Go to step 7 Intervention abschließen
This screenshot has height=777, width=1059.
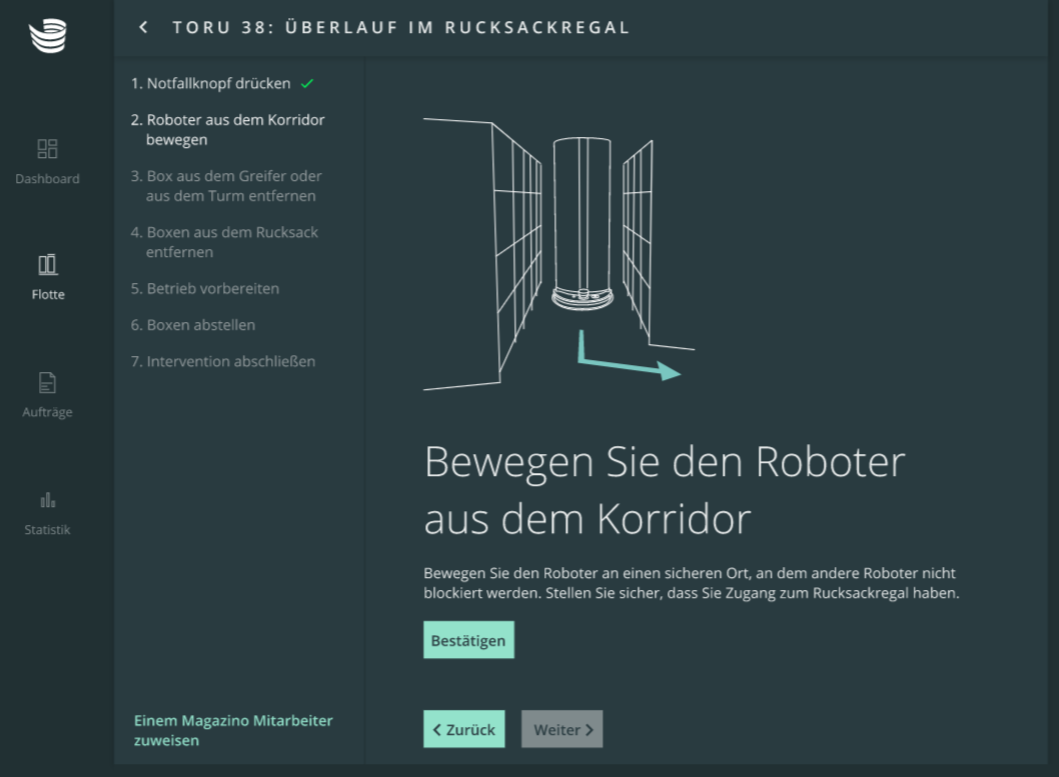tap(223, 361)
